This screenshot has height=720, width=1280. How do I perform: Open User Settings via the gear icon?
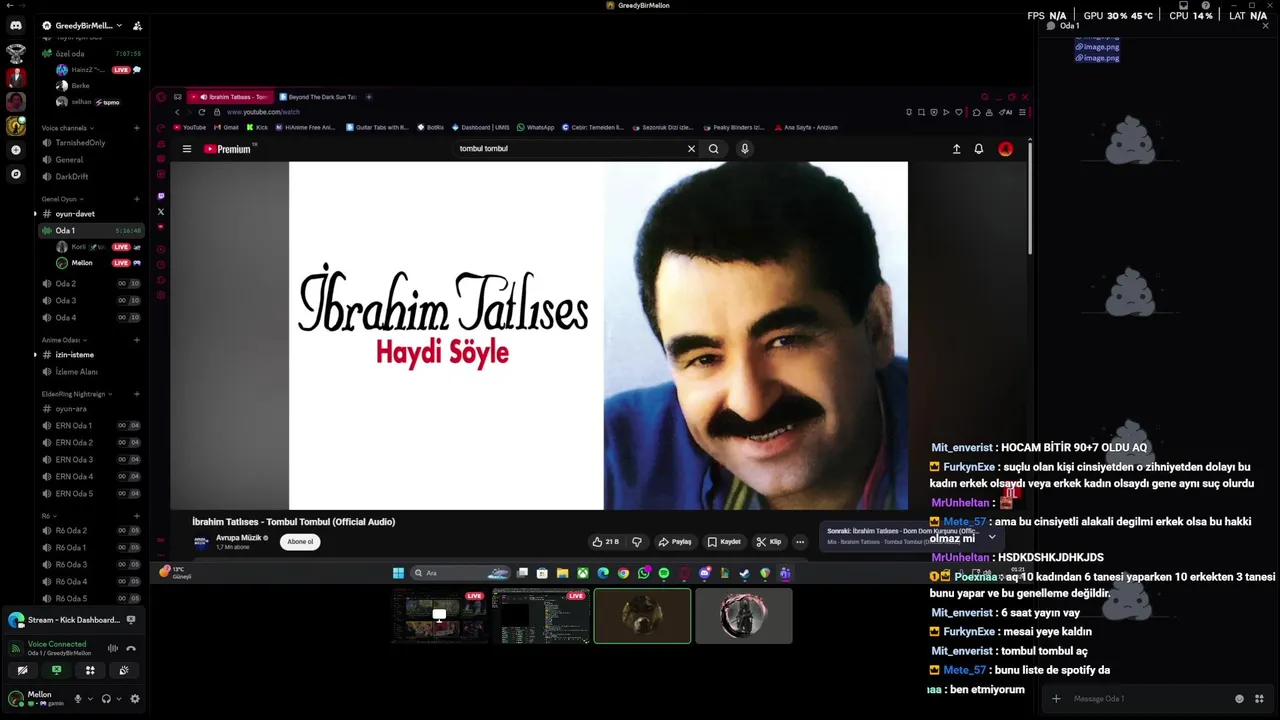pyautogui.click(x=135, y=699)
